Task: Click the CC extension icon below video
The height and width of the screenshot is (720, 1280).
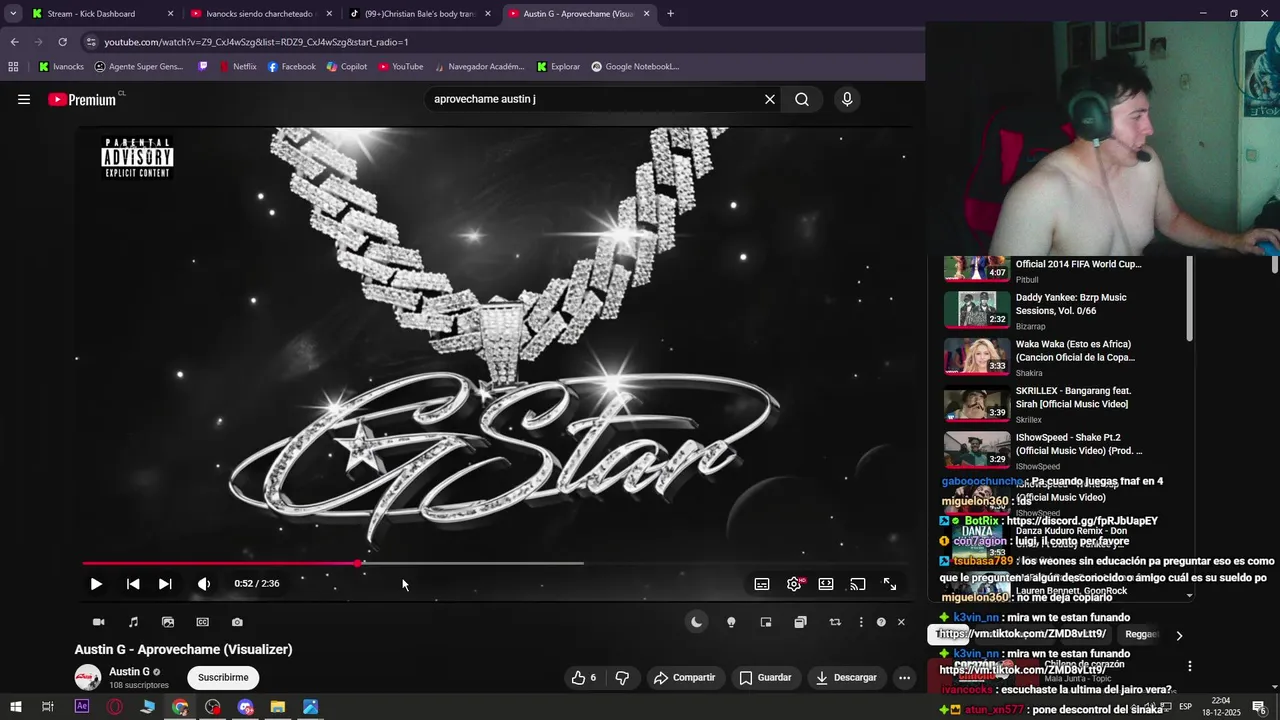Action: 203,622
